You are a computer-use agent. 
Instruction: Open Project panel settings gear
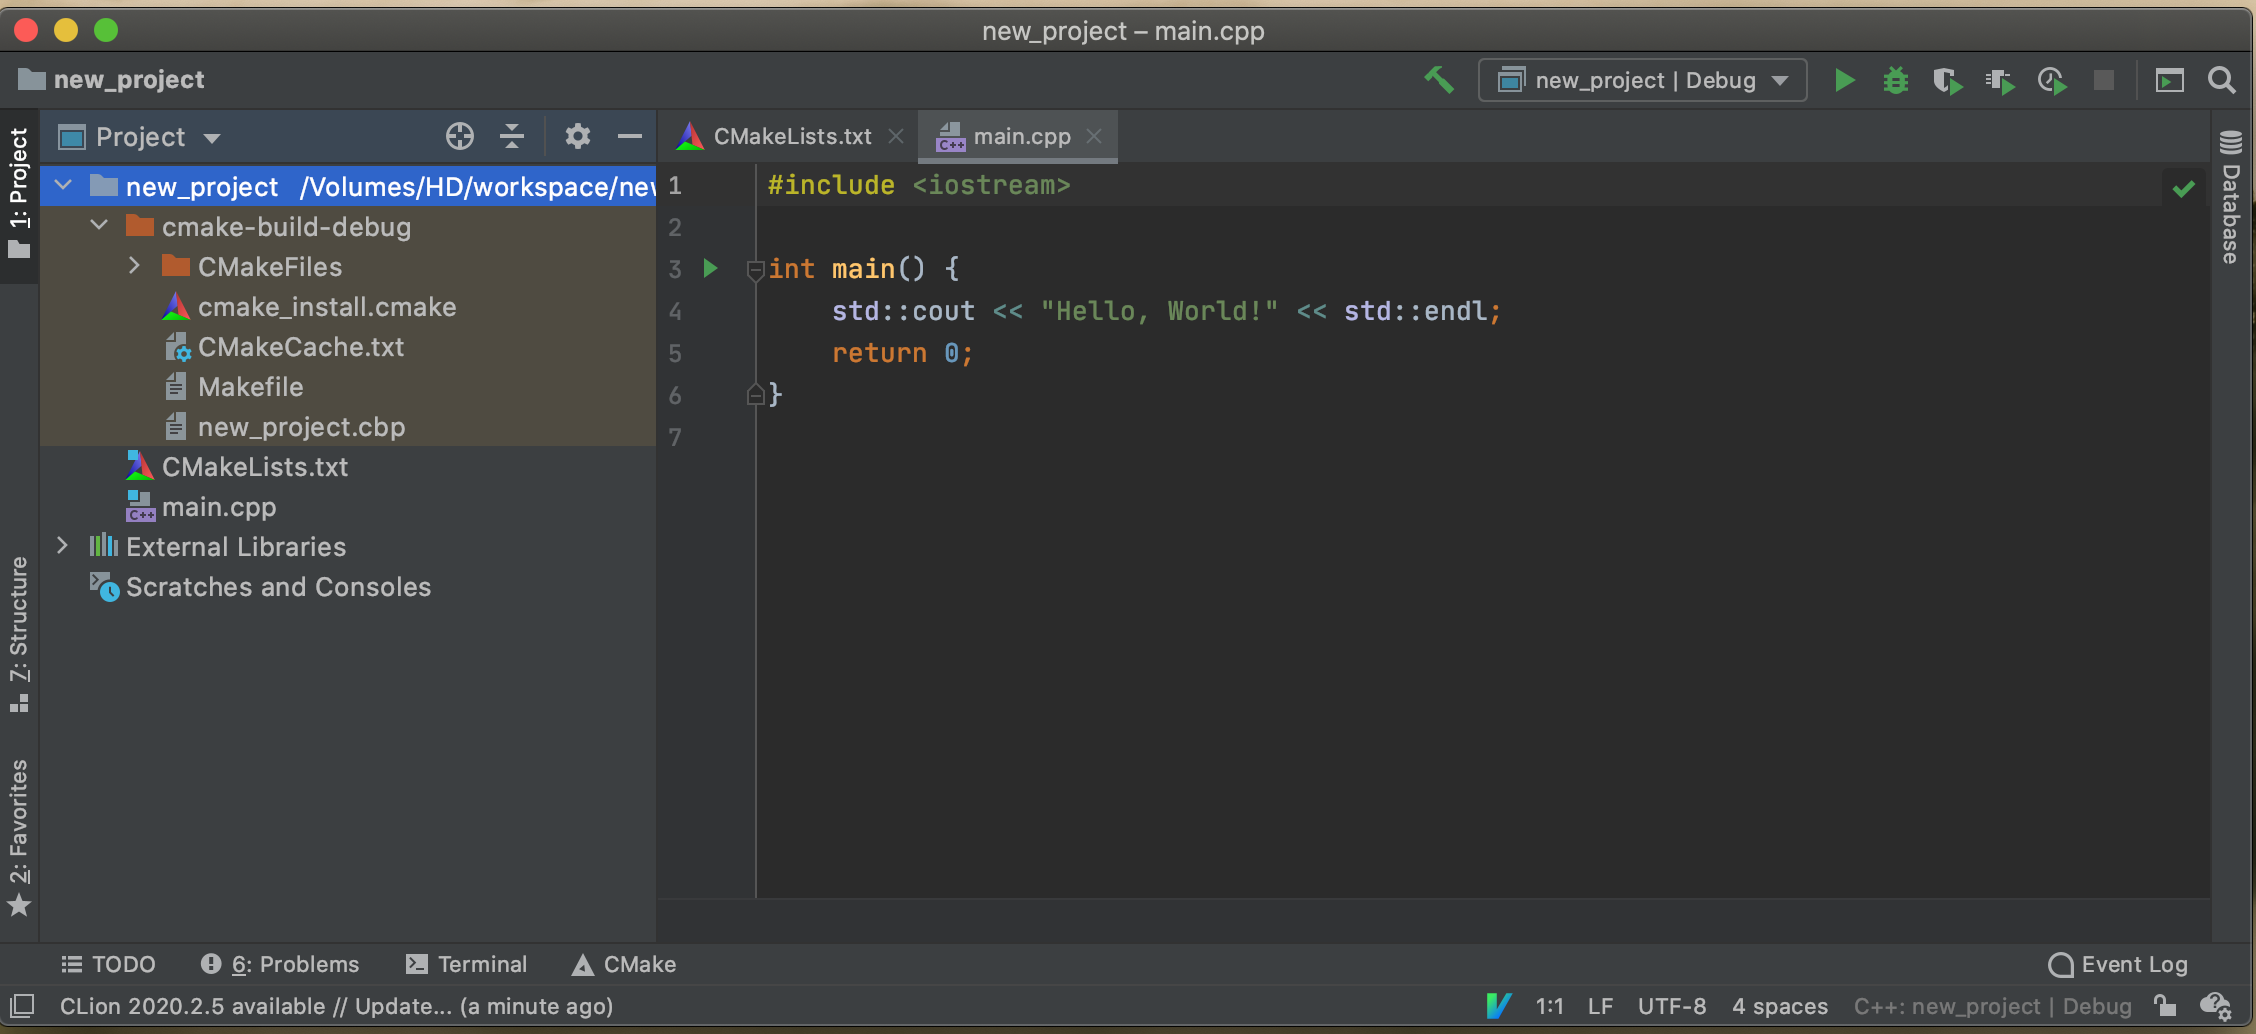[577, 136]
